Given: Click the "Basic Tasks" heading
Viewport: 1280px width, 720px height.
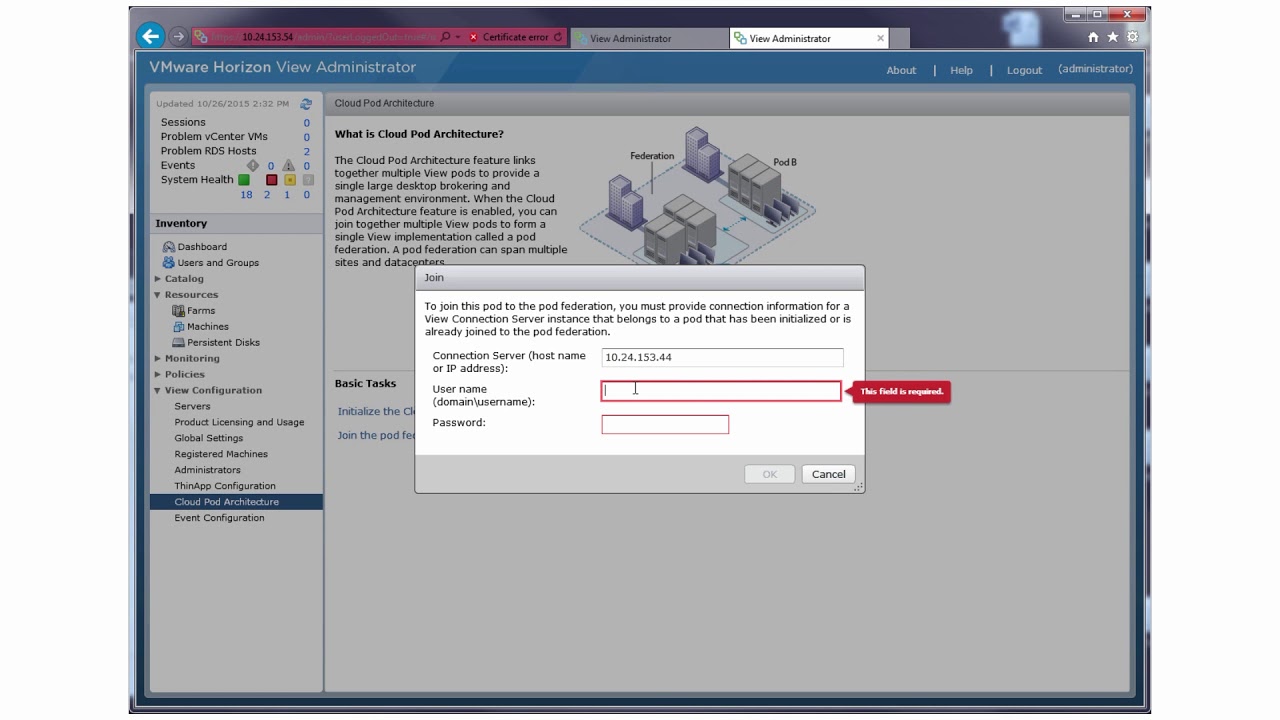Looking at the screenshot, I should coord(365,384).
